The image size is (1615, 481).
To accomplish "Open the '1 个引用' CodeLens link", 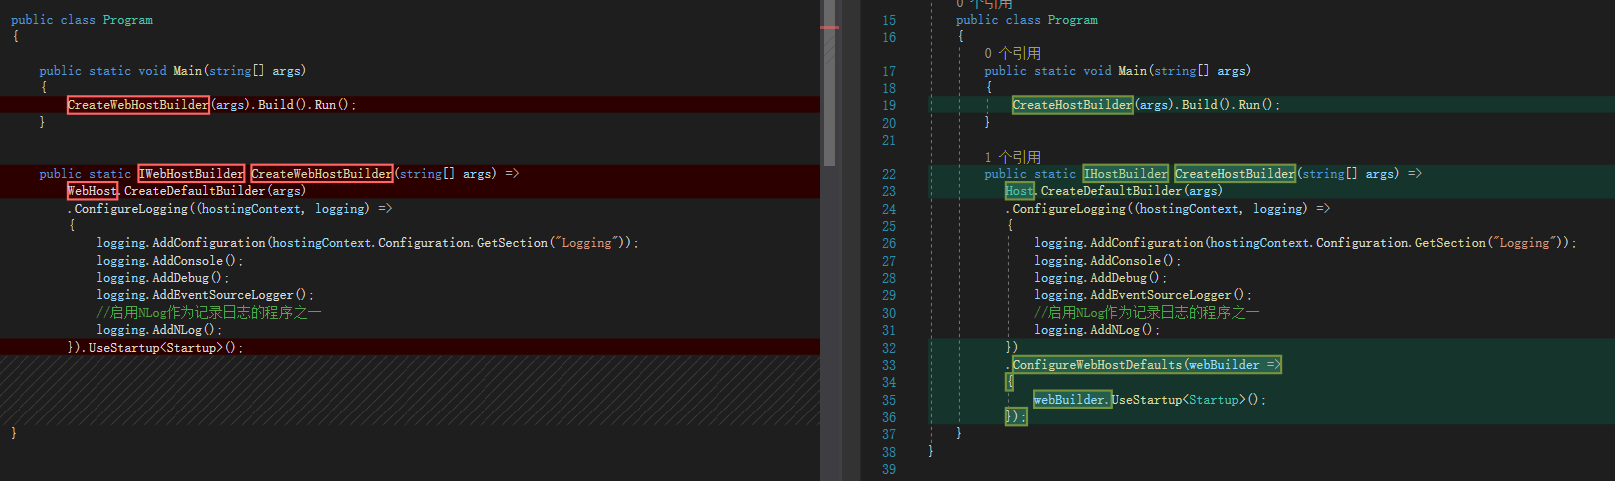I will pyautogui.click(x=1012, y=157).
